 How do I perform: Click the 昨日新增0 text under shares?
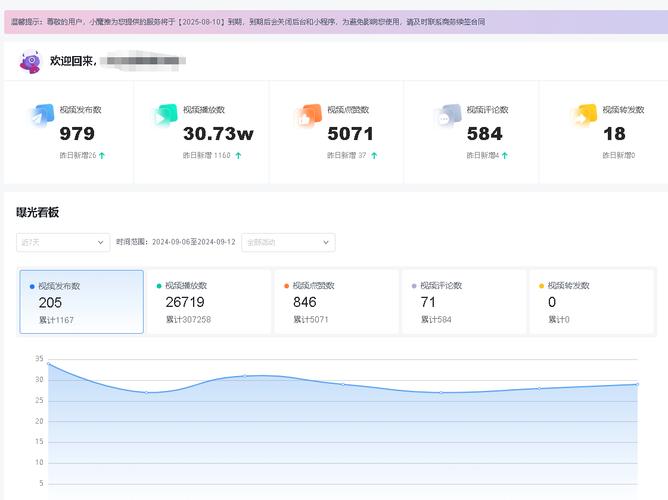coord(619,155)
